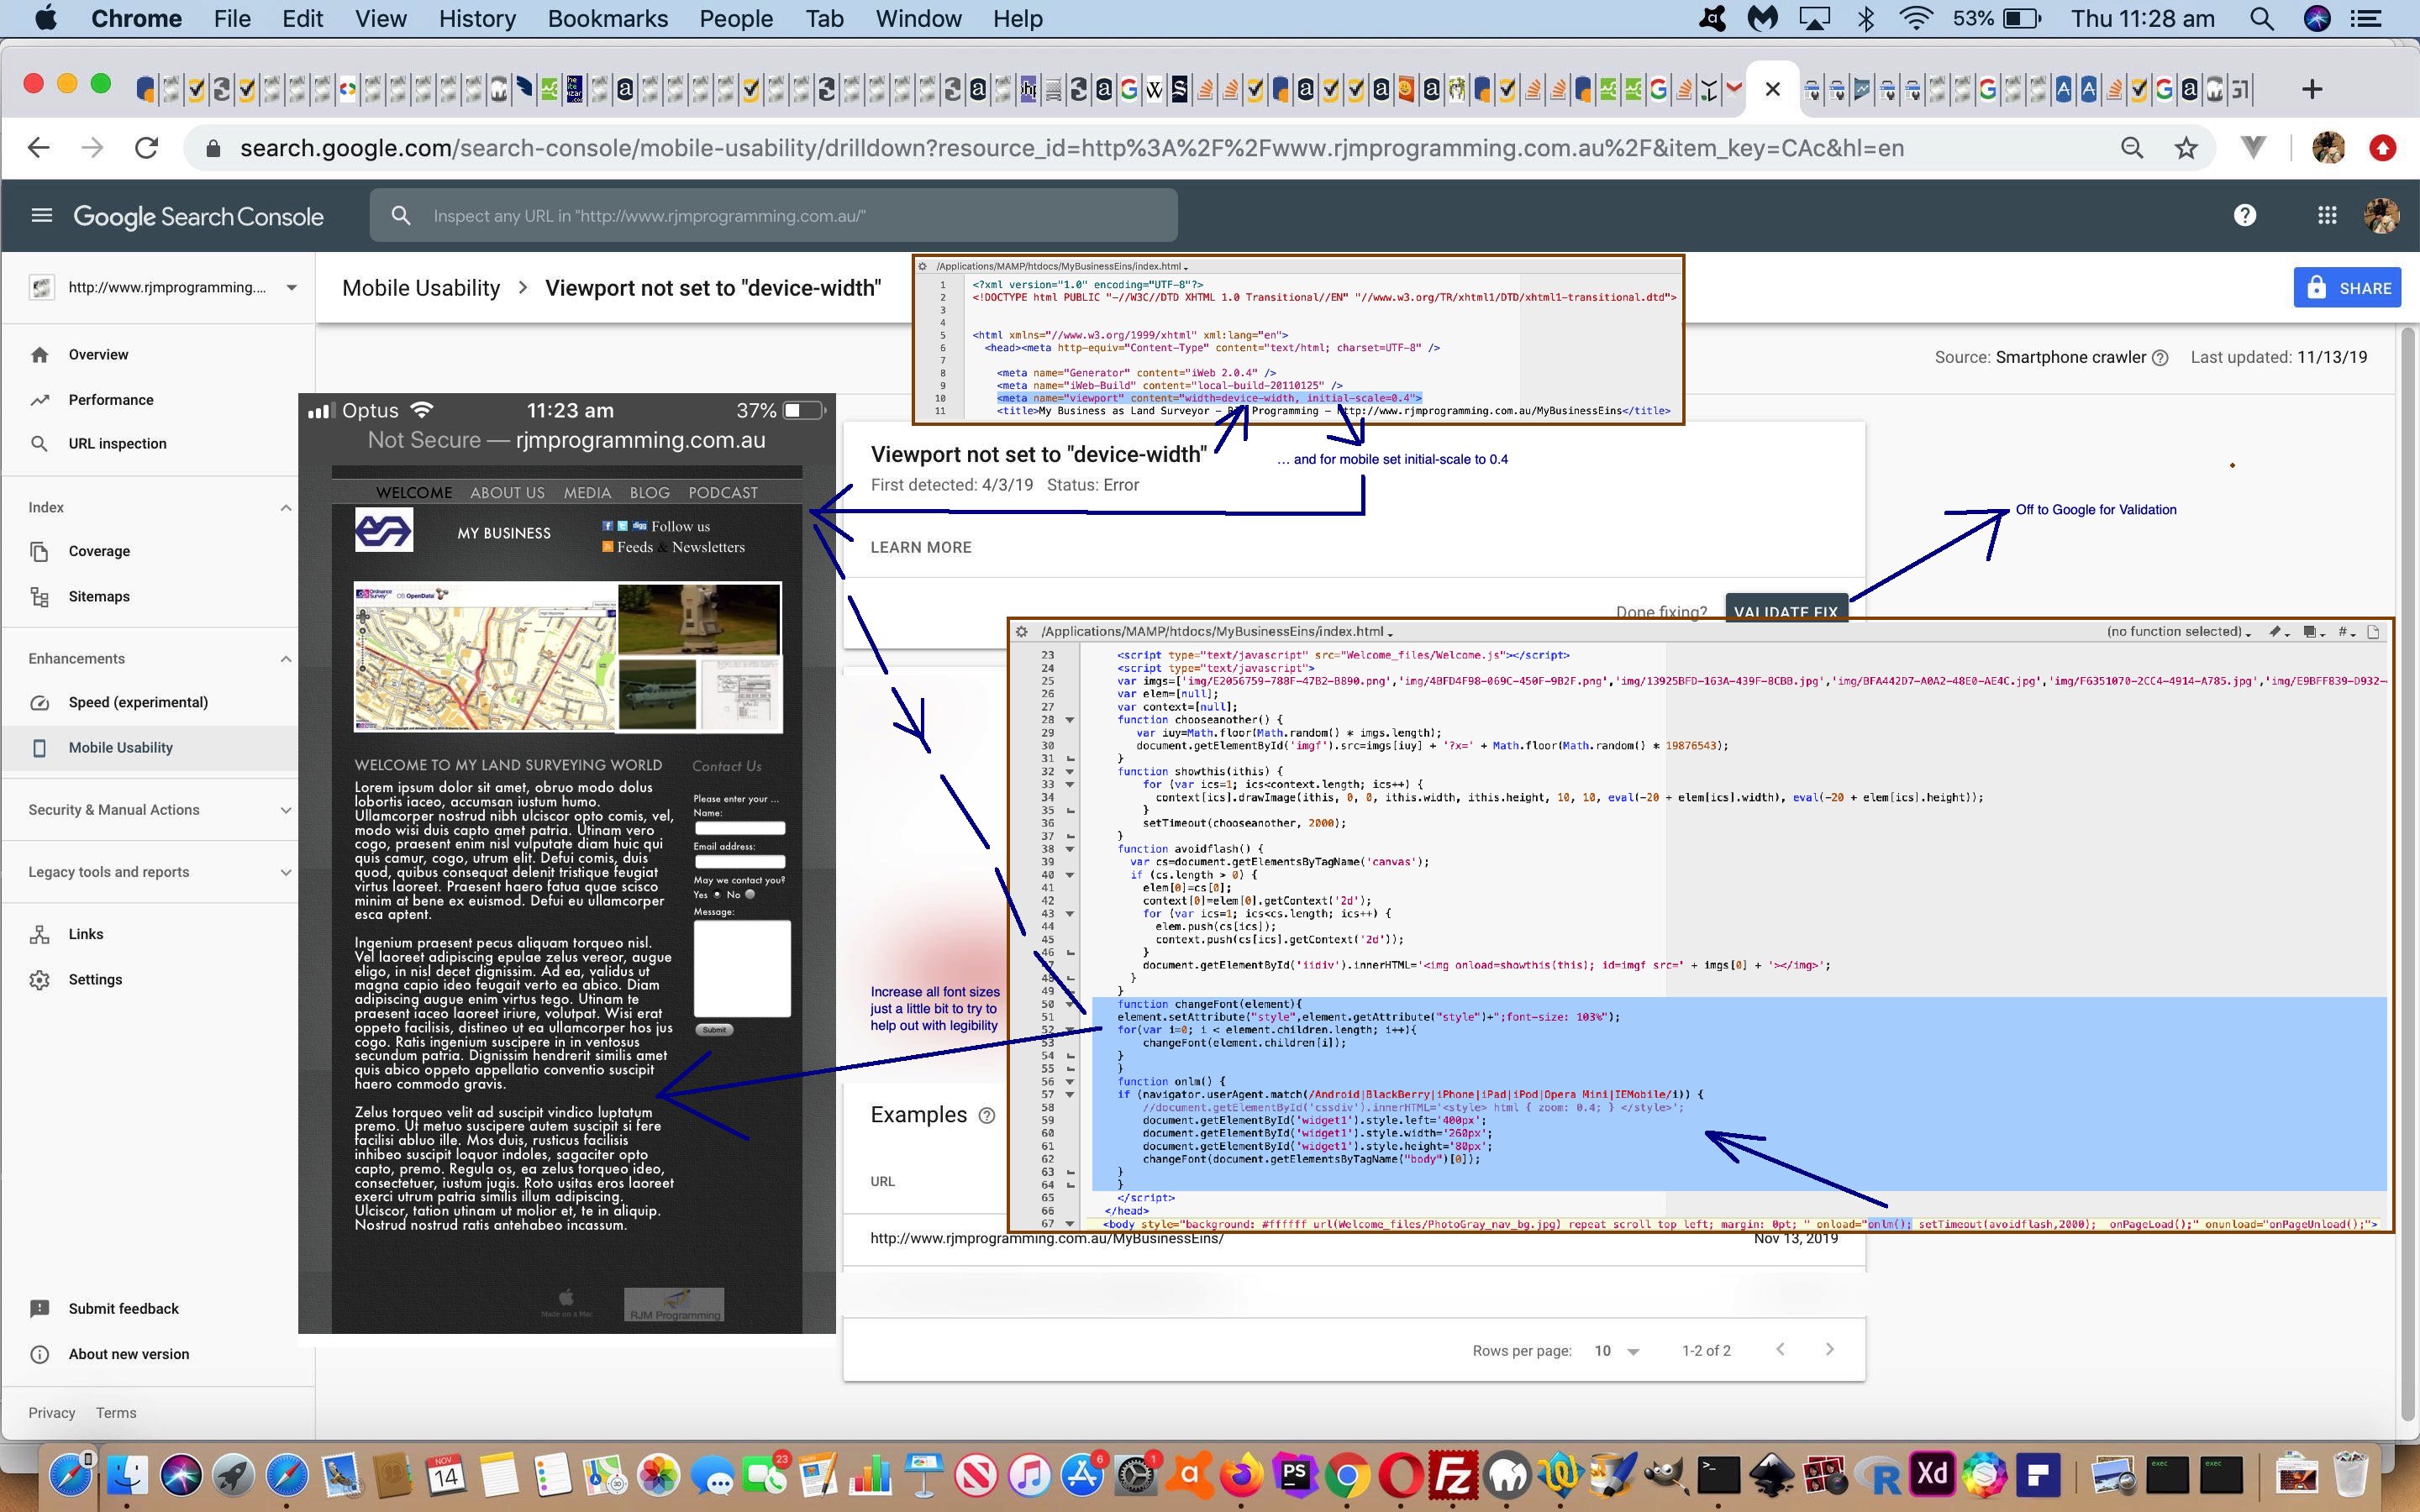Bookmark this page with the star icon
Image resolution: width=2420 pixels, height=1512 pixels.
[x=2186, y=148]
